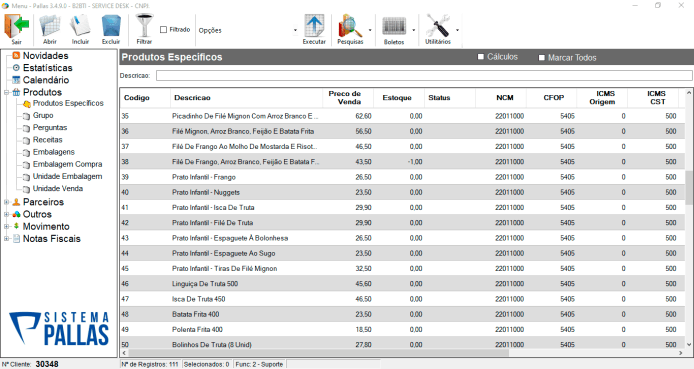
Task: Select Grupo in the Produtos tree
Action: [x=43, y=115]
